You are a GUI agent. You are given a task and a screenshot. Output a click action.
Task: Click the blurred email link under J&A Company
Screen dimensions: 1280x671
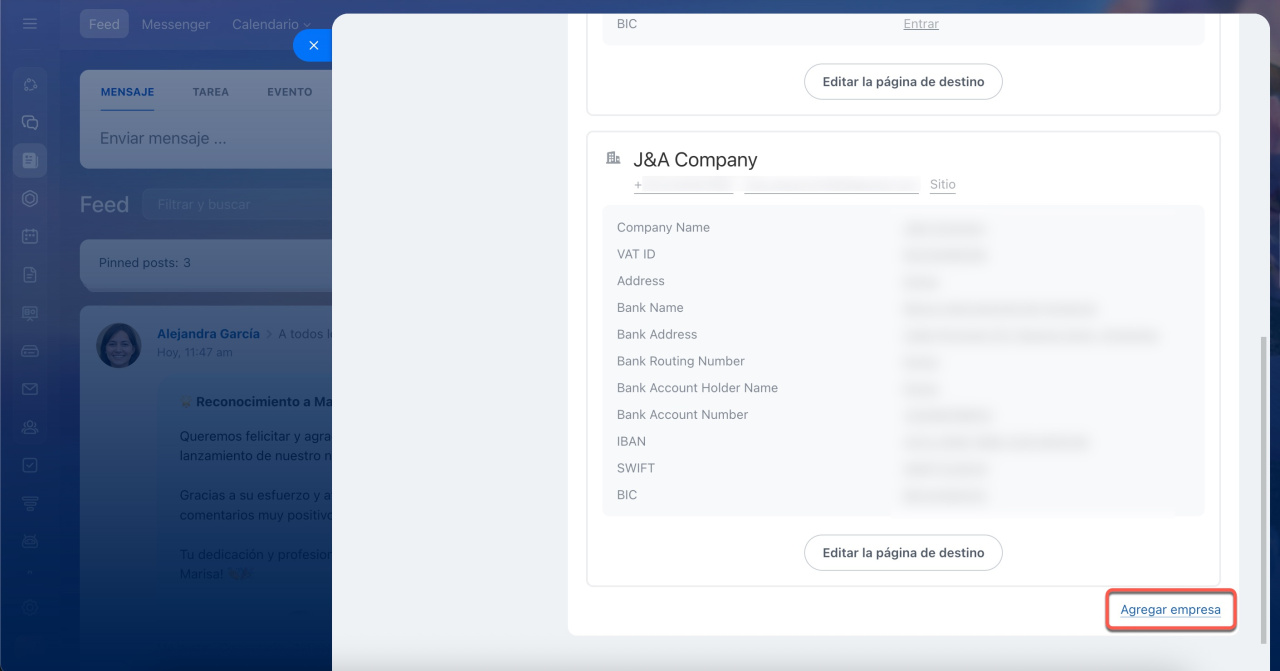pos(831,185)
